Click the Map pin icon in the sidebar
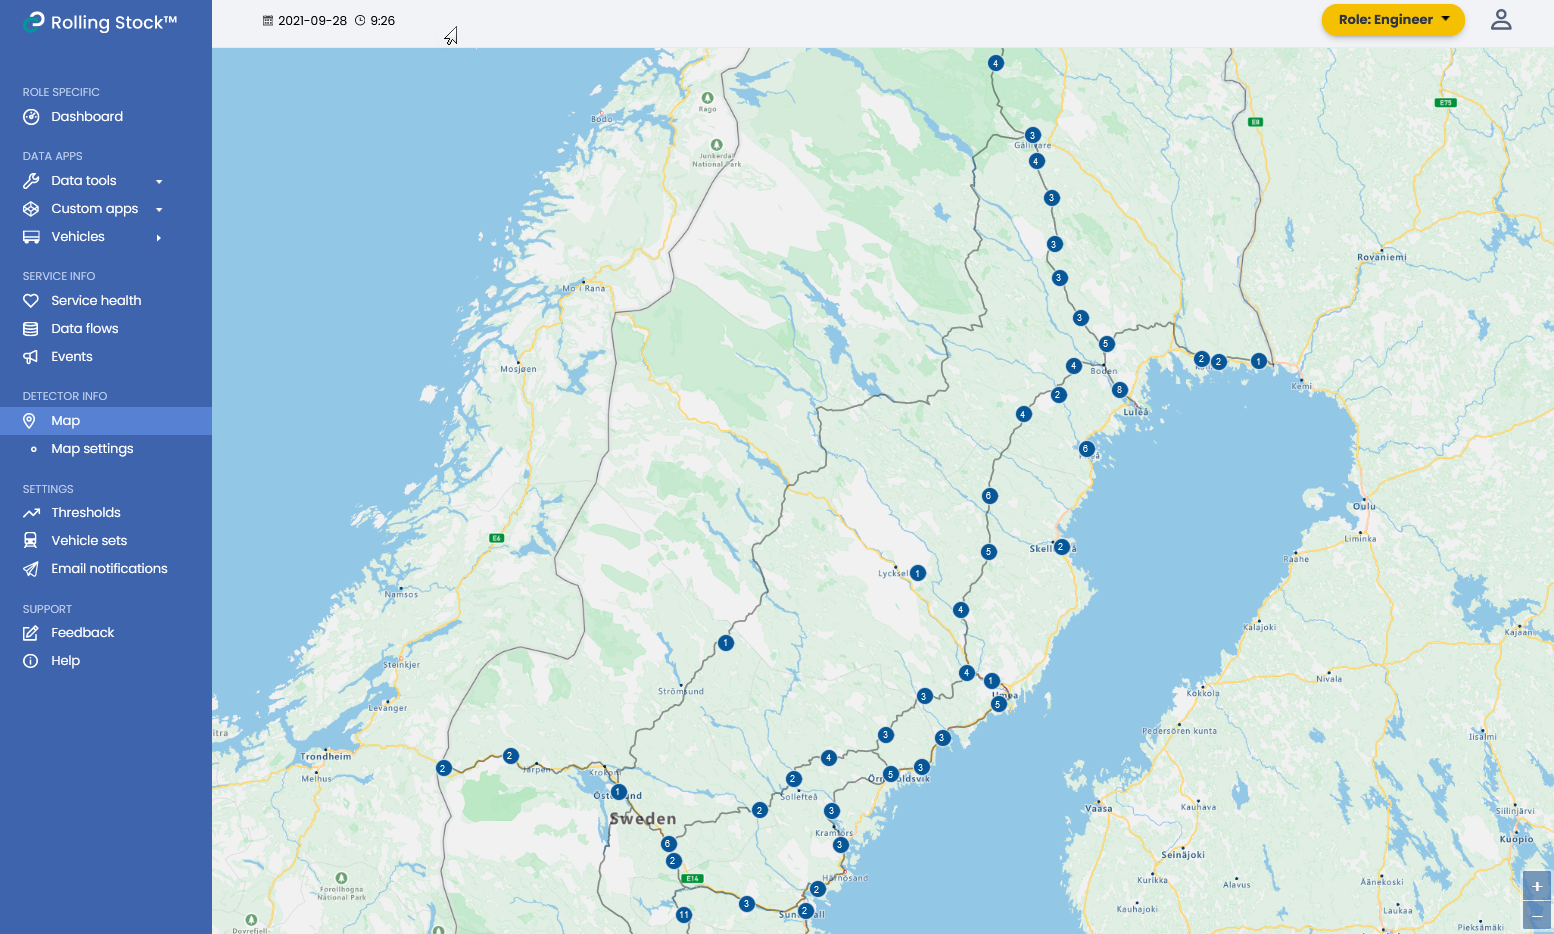 [x=30, y=420]
